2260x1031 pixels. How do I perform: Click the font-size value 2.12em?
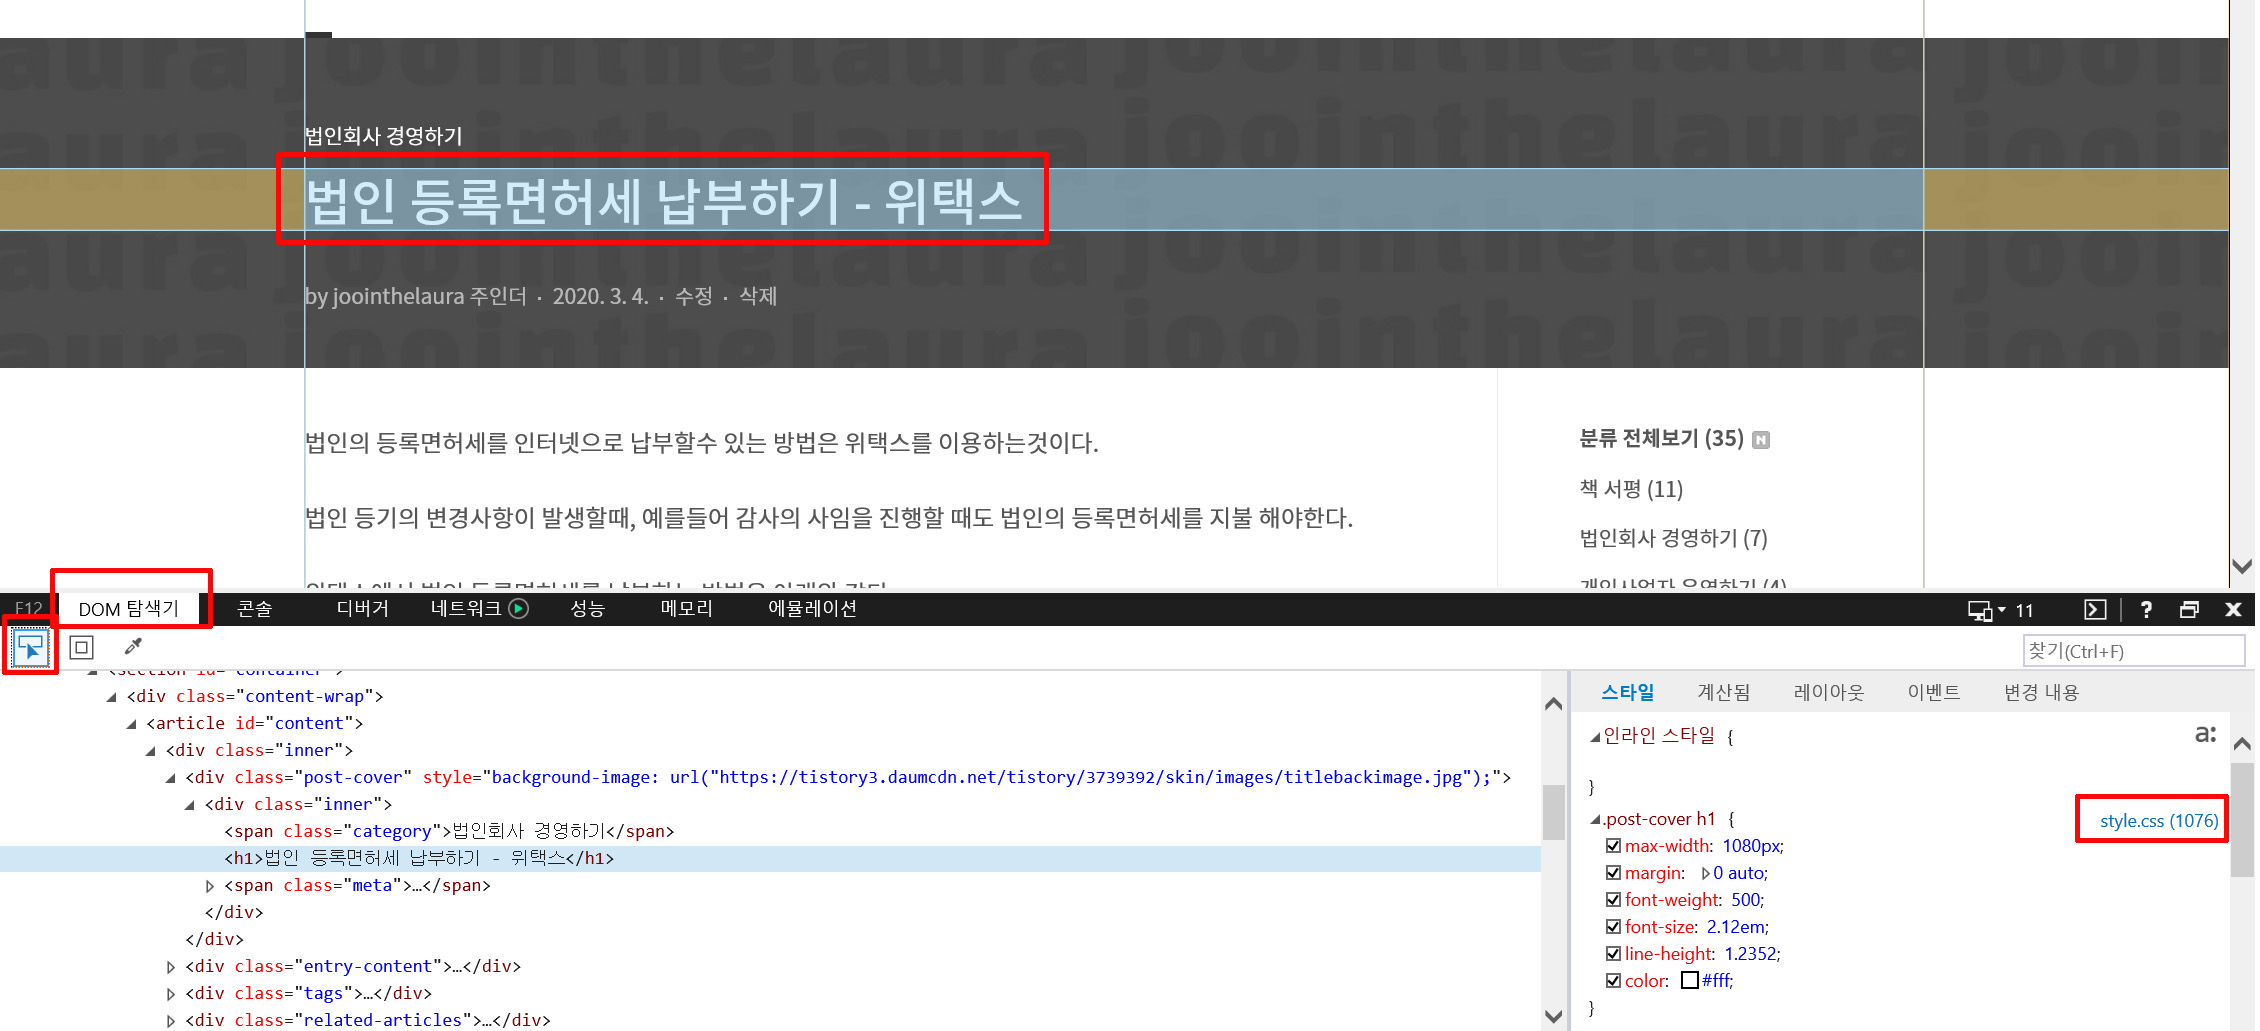1735,927
